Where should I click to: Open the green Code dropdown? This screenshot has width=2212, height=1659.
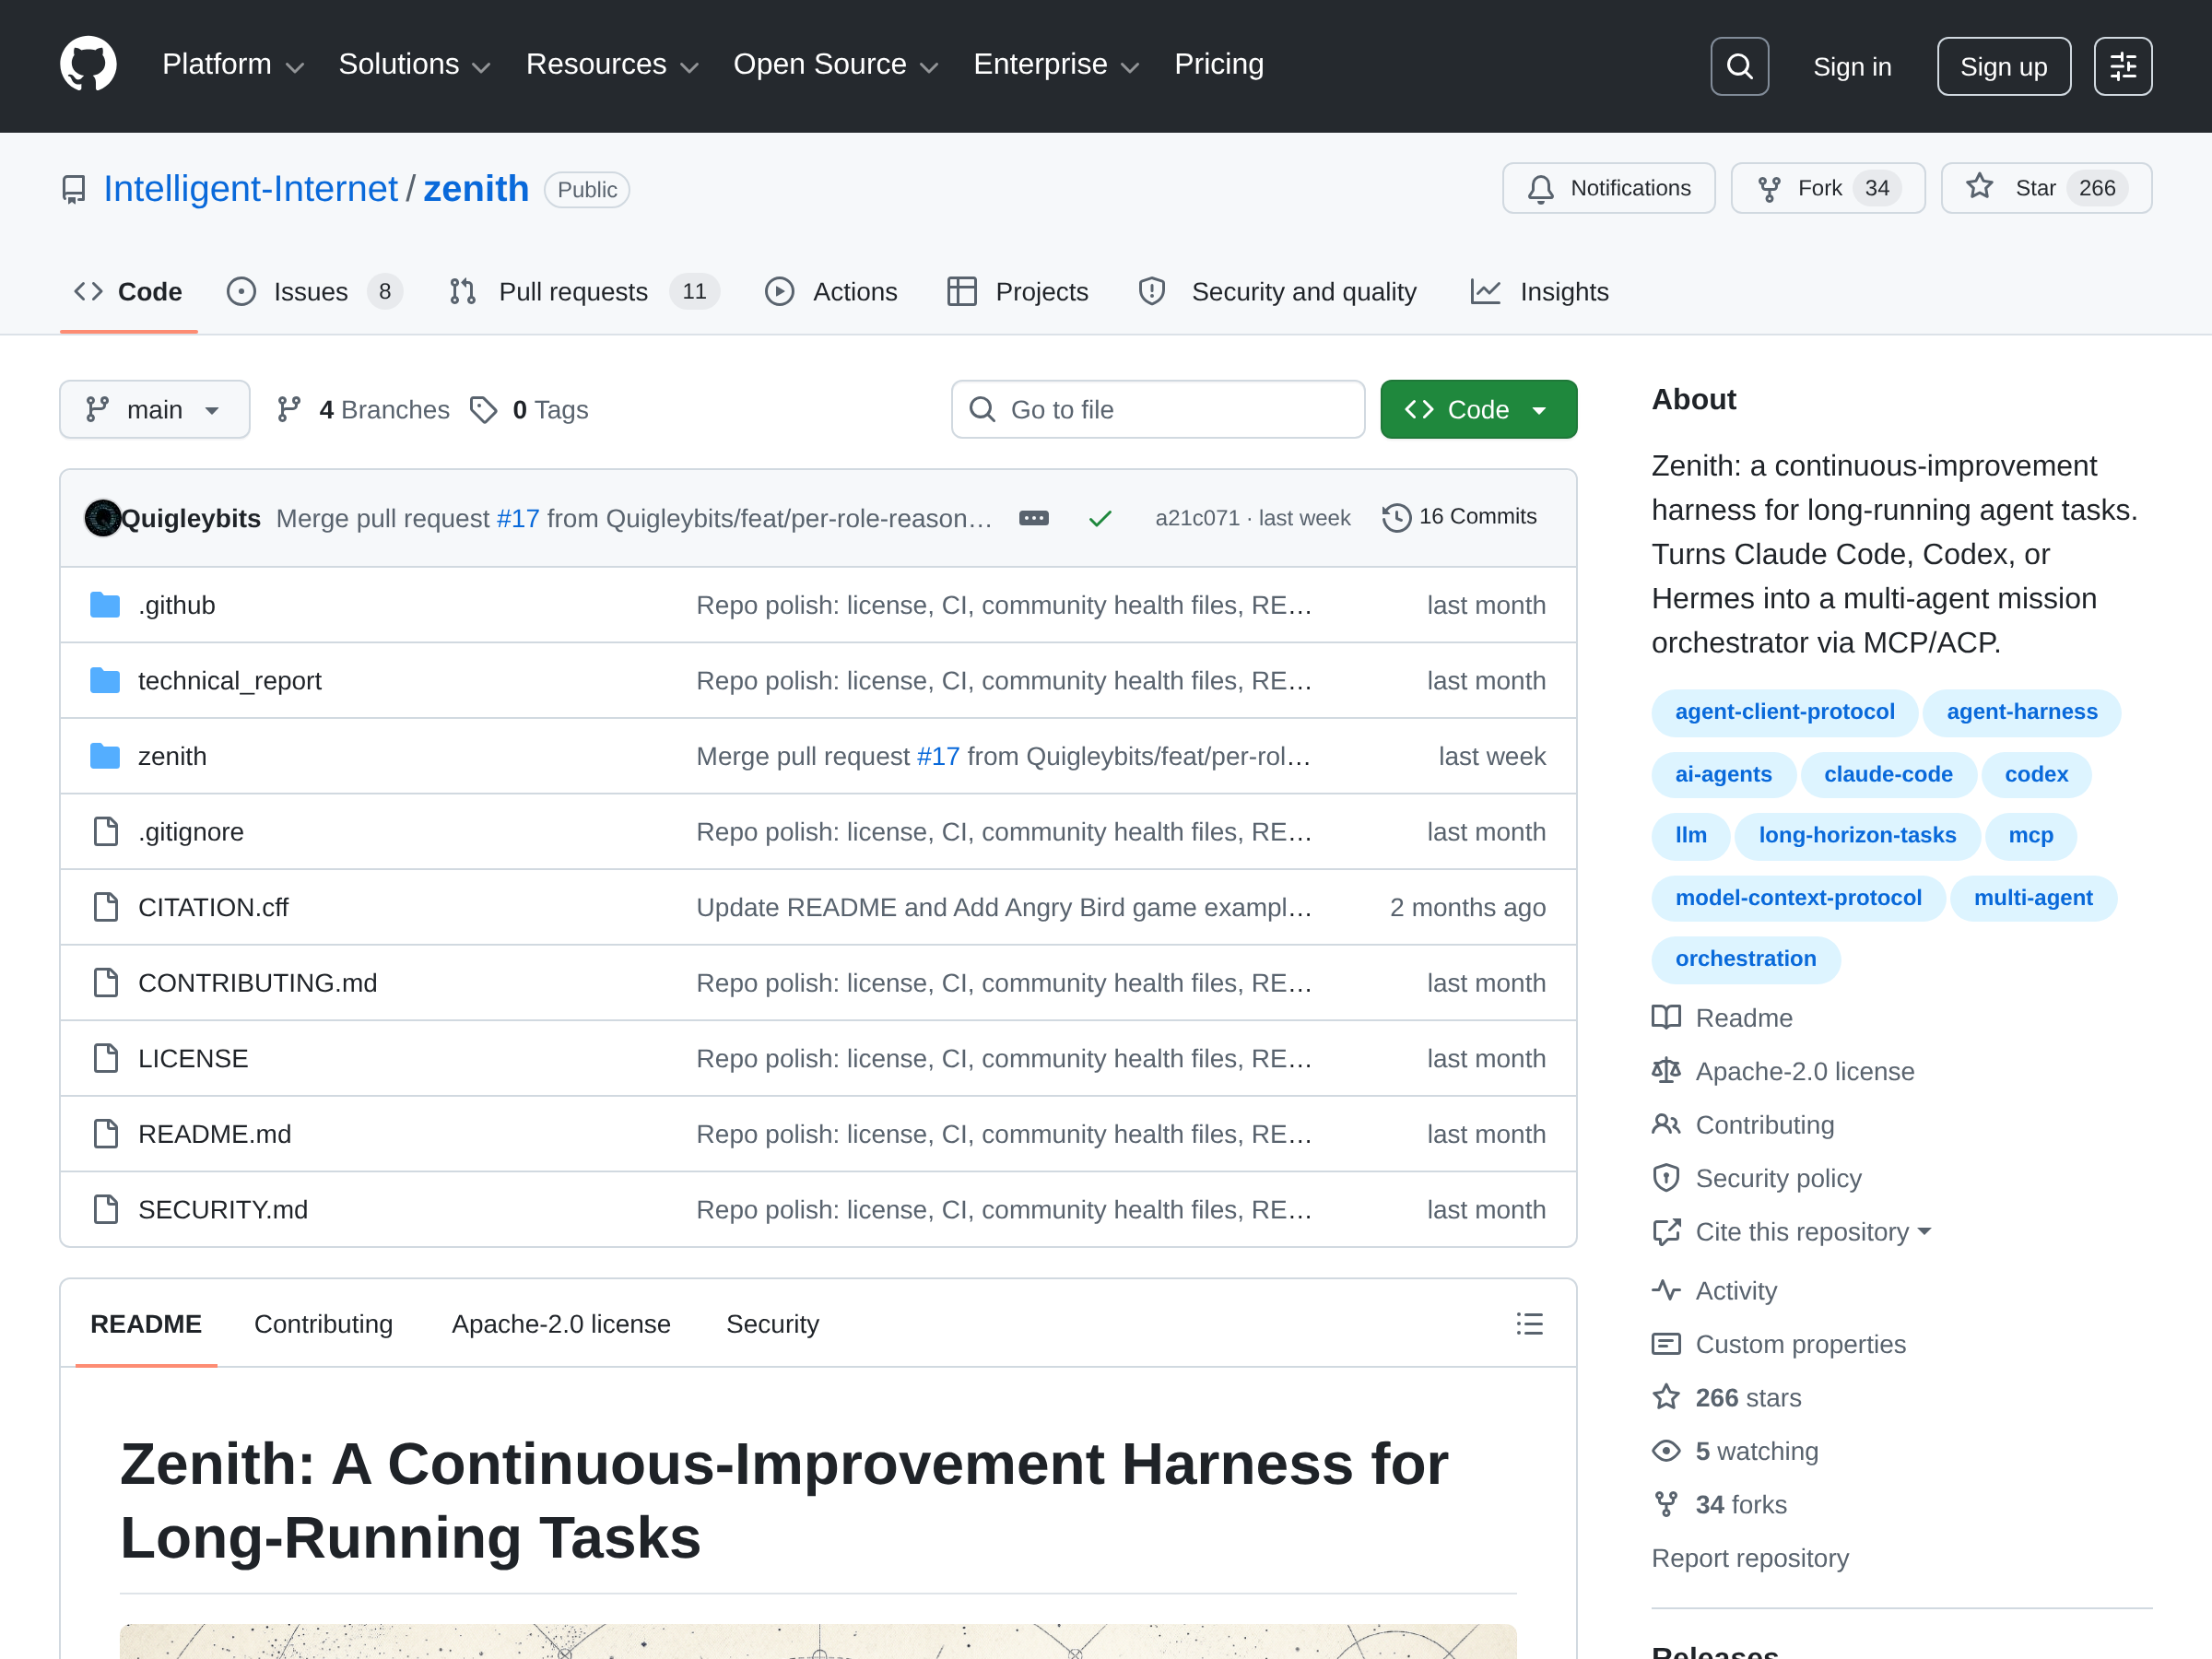coord(1478,409)
